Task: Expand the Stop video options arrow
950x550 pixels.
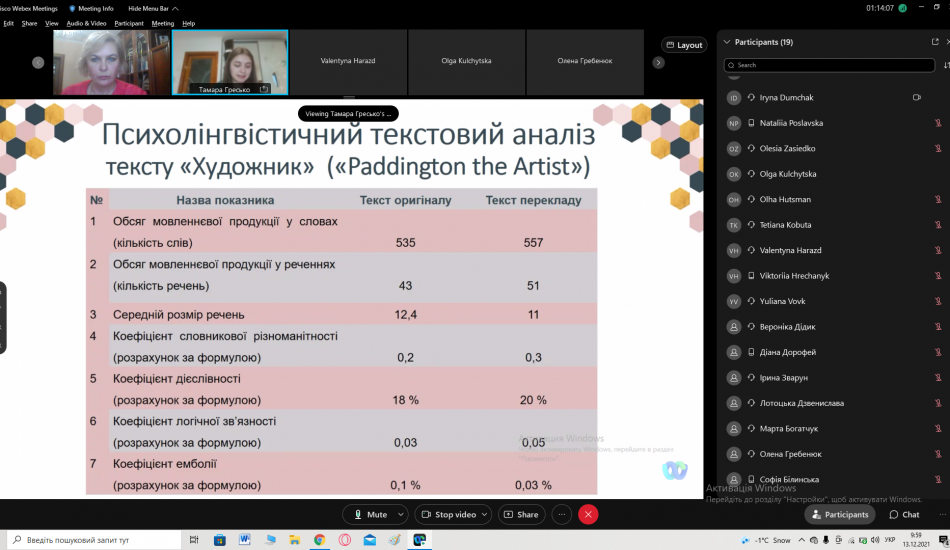Action: coord(485,514)
